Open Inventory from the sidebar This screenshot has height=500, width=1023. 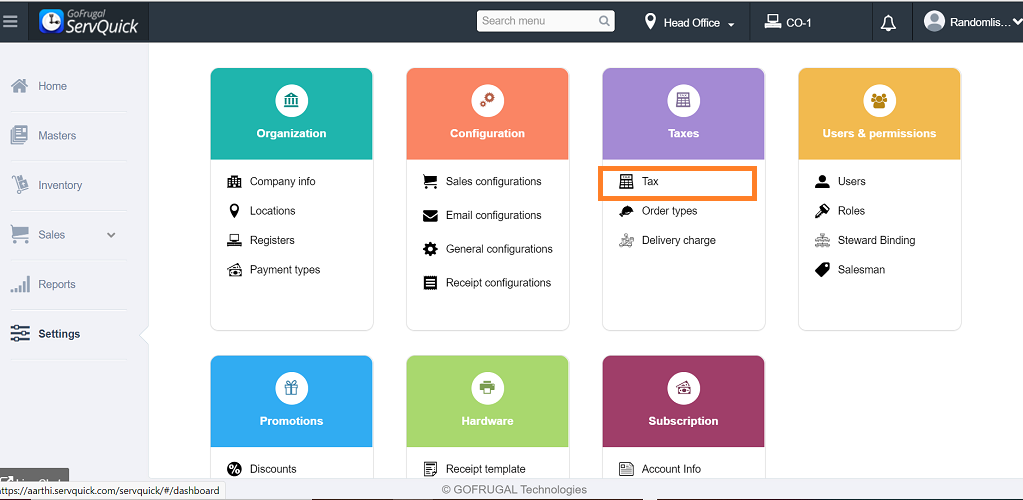click(60, 186)
